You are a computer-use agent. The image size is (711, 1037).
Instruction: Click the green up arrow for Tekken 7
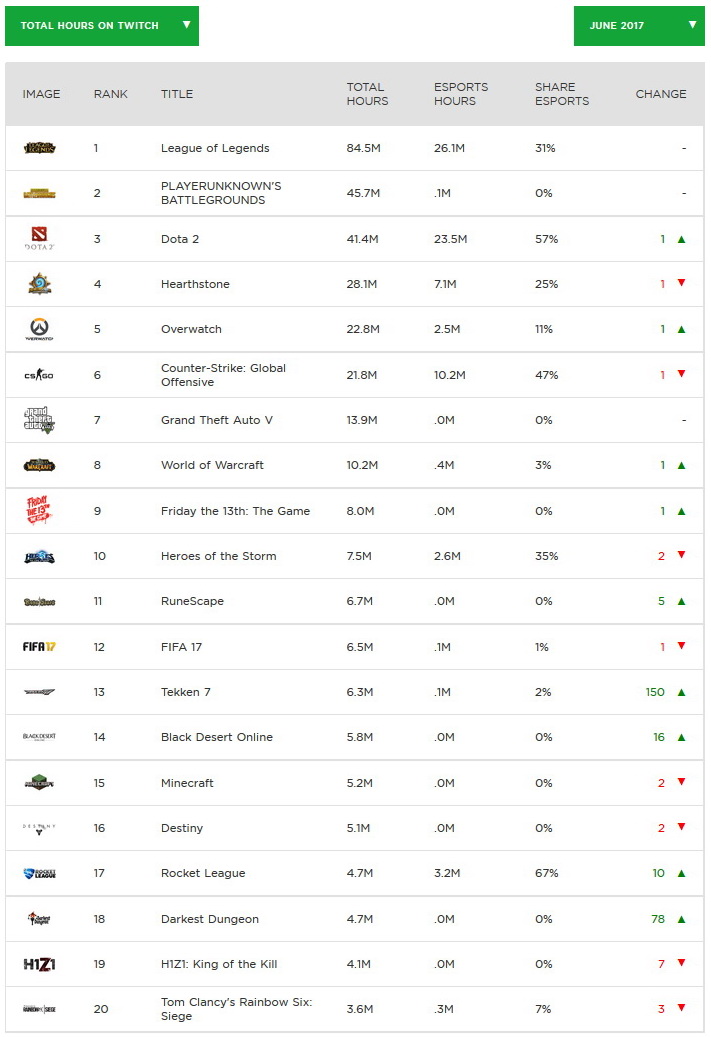pos(681,692)
